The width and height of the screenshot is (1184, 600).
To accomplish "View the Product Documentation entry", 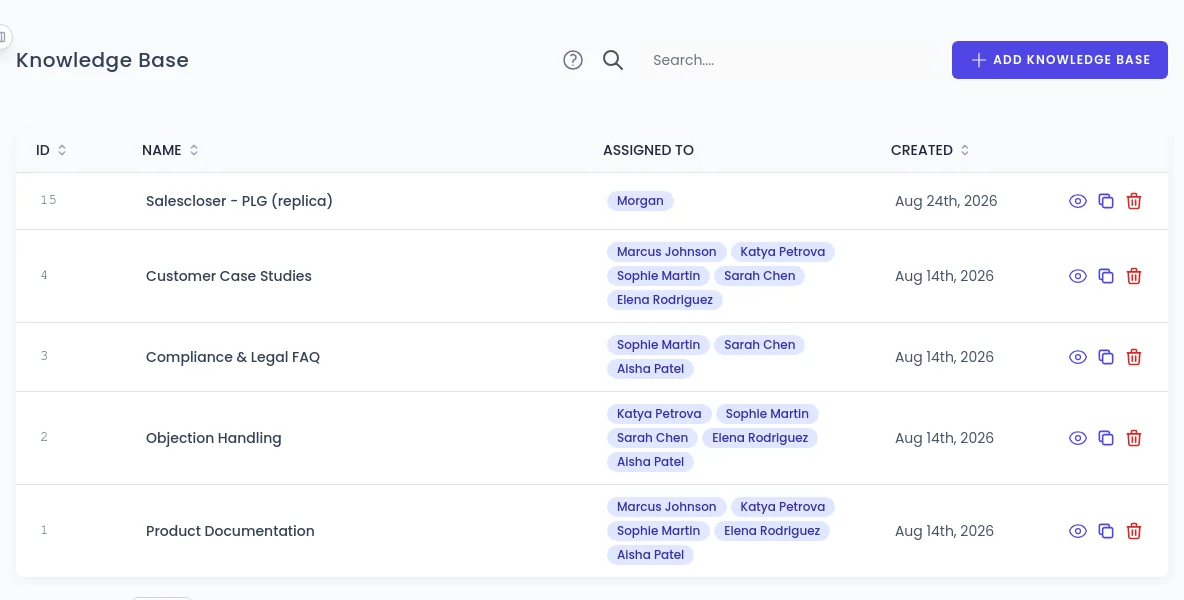I will 1078,531.
